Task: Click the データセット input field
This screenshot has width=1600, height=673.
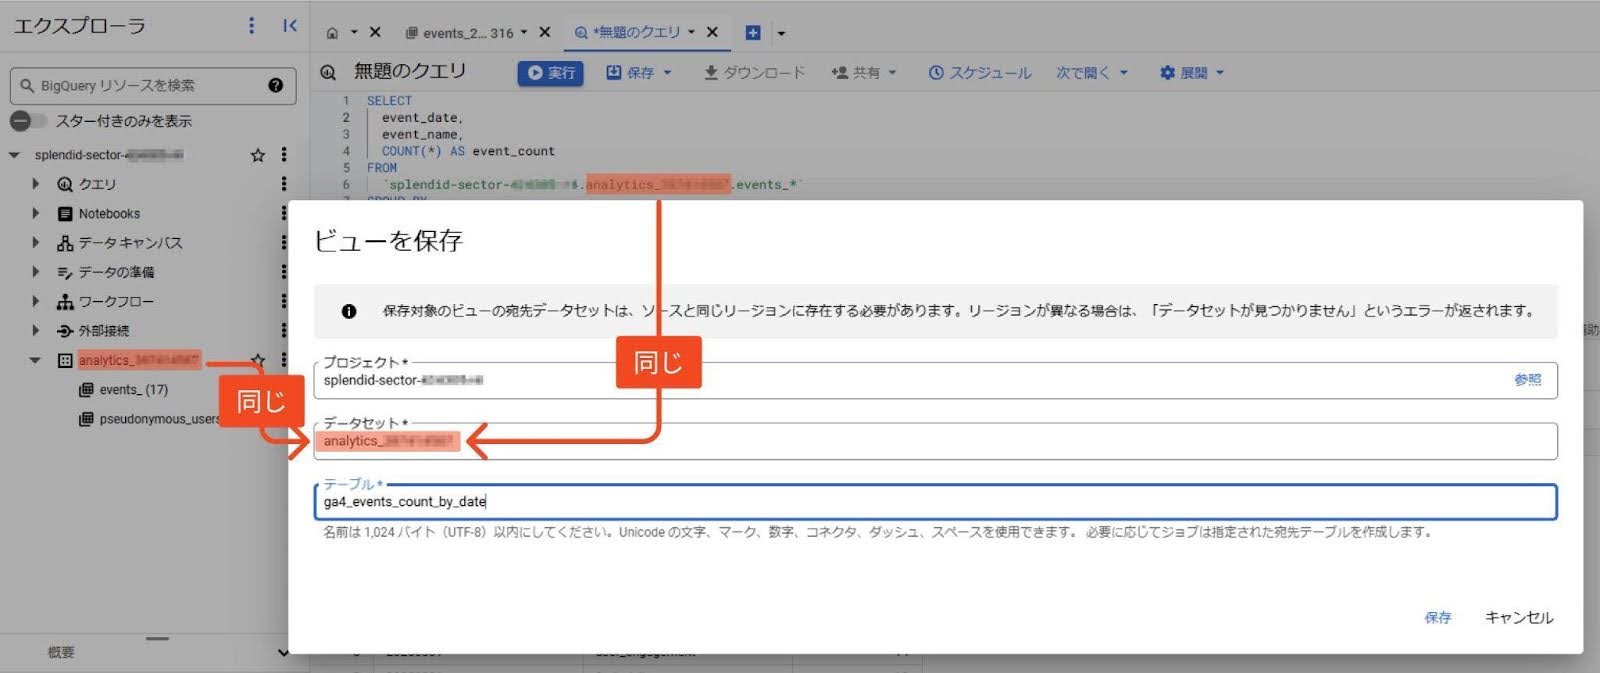Action: [x=1000, y=441]
